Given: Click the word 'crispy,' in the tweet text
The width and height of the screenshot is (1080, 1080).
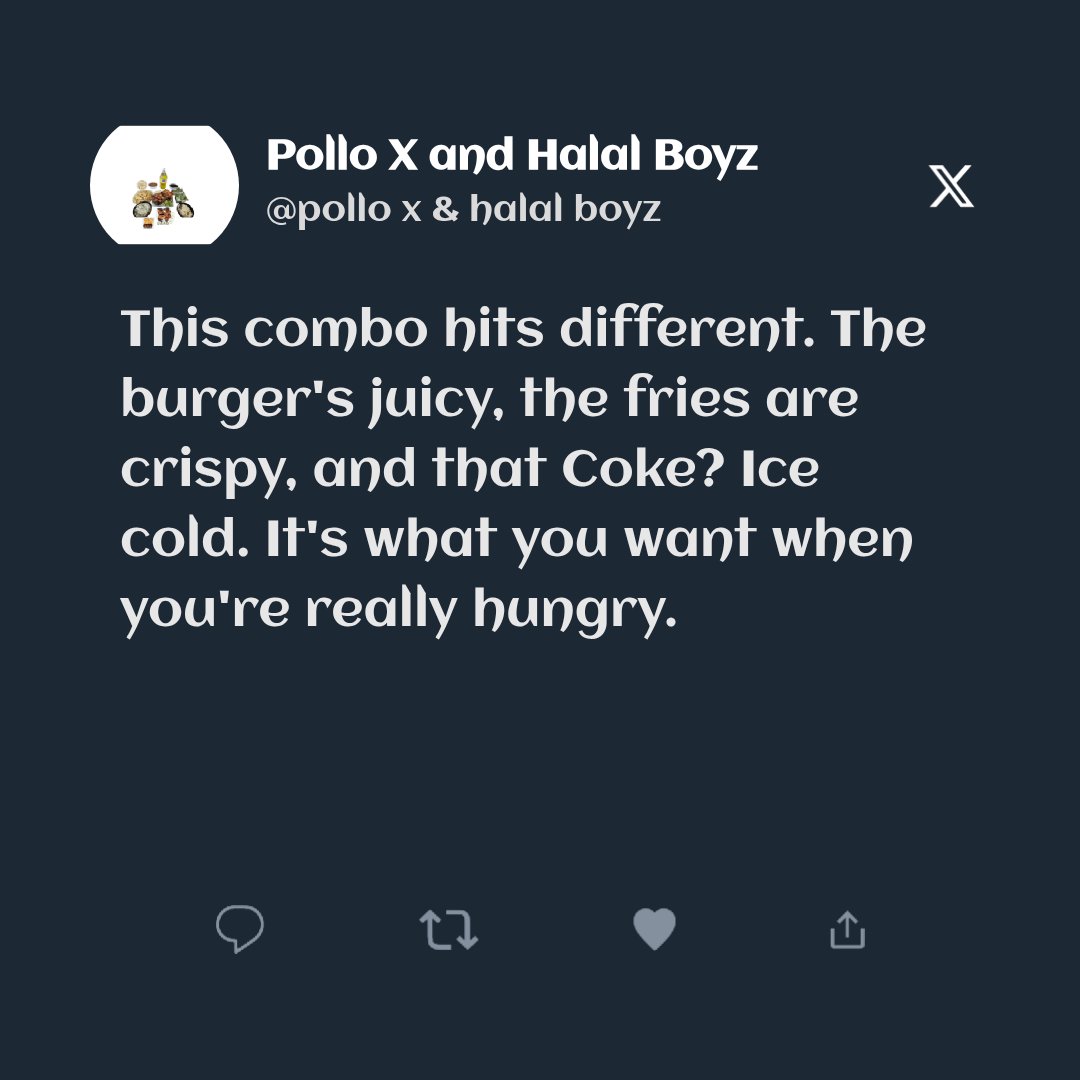Looking at the screenshot, I should (x=209, y=472).
